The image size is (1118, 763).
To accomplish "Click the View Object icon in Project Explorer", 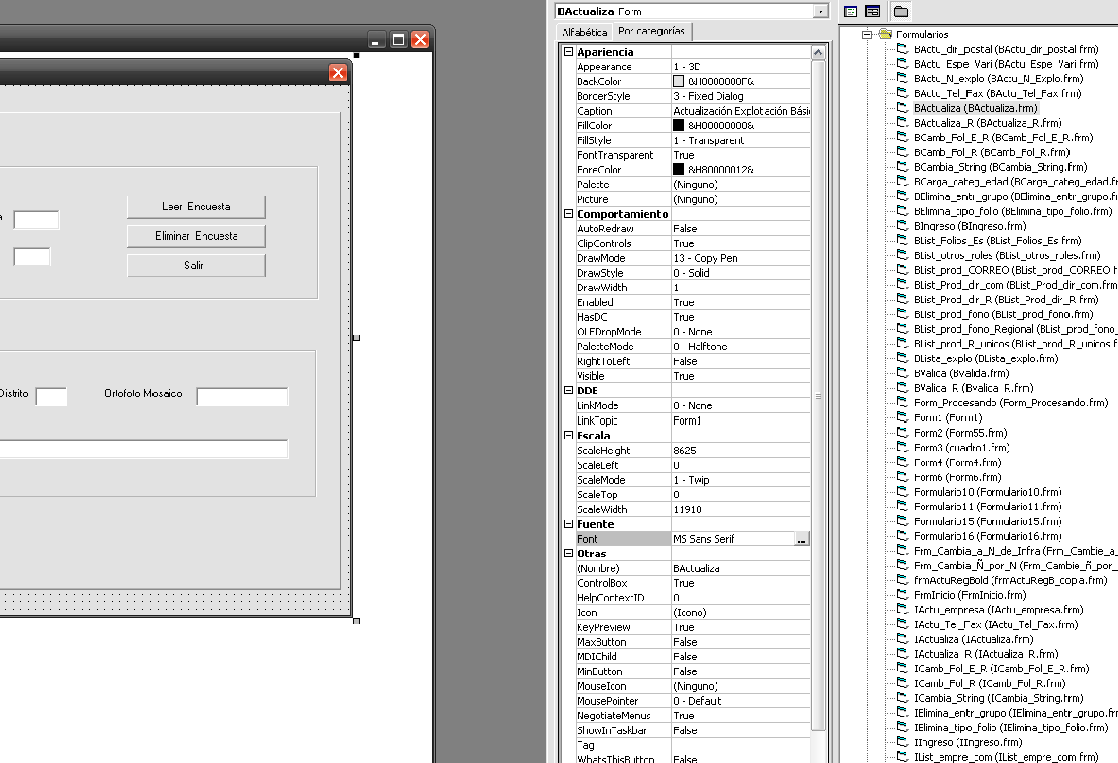I will pos(872,11).
